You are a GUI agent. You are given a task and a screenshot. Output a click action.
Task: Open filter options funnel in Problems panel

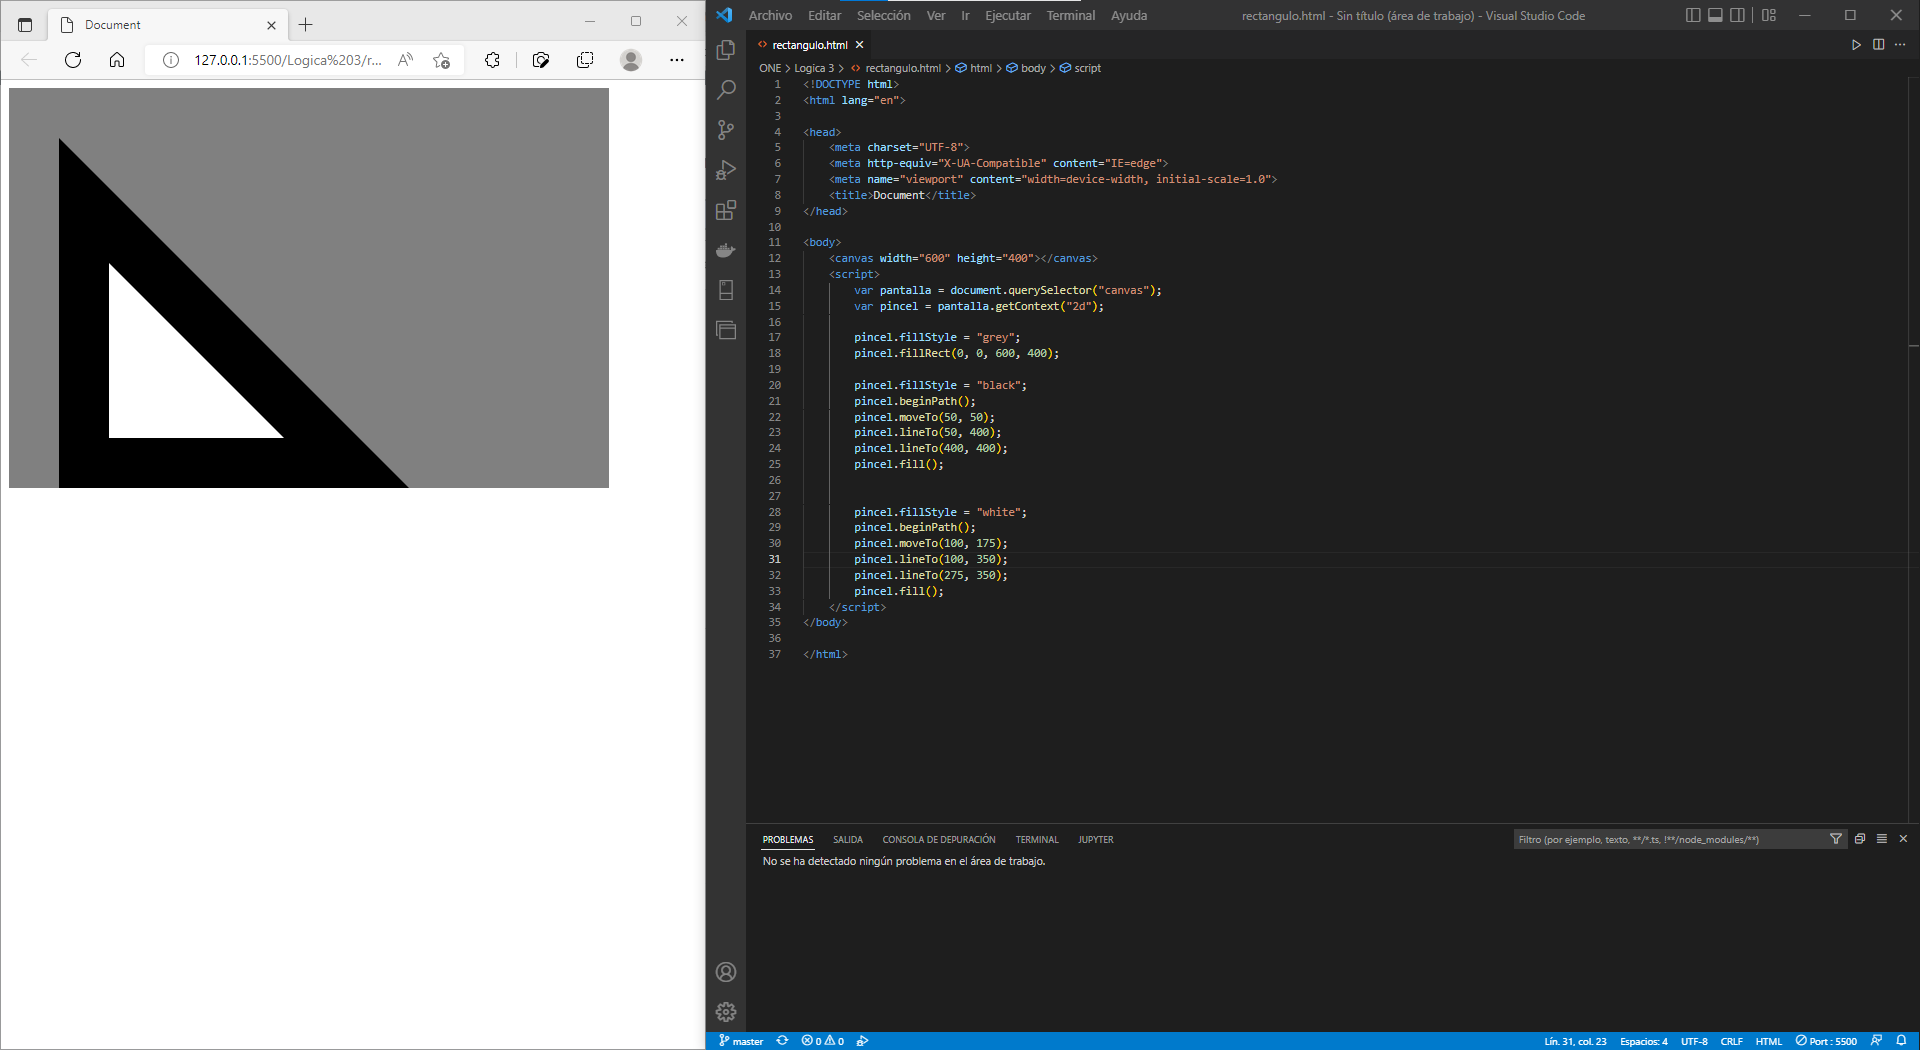[1836, 839]
